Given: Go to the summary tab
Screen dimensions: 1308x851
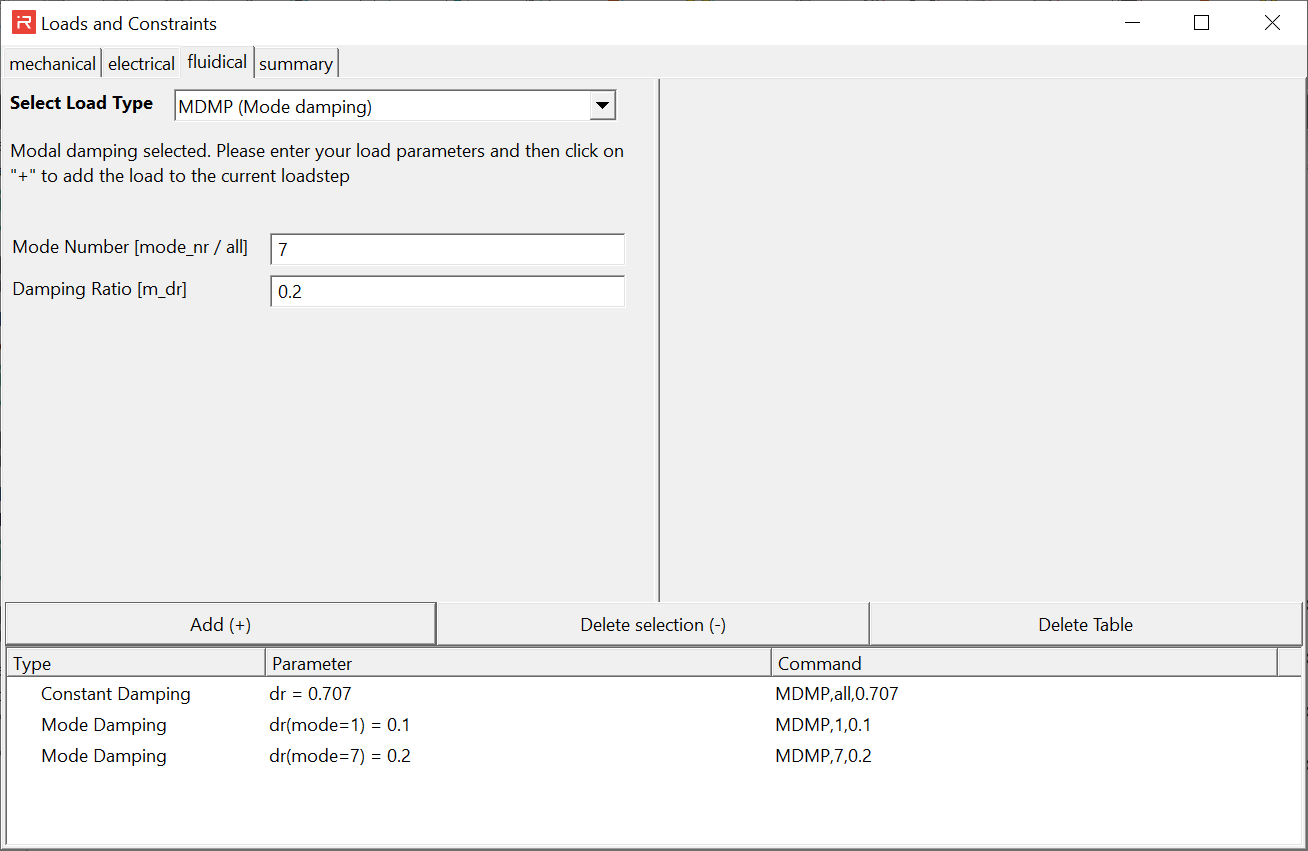Looking at the screenshot, I should pos(296,63).
